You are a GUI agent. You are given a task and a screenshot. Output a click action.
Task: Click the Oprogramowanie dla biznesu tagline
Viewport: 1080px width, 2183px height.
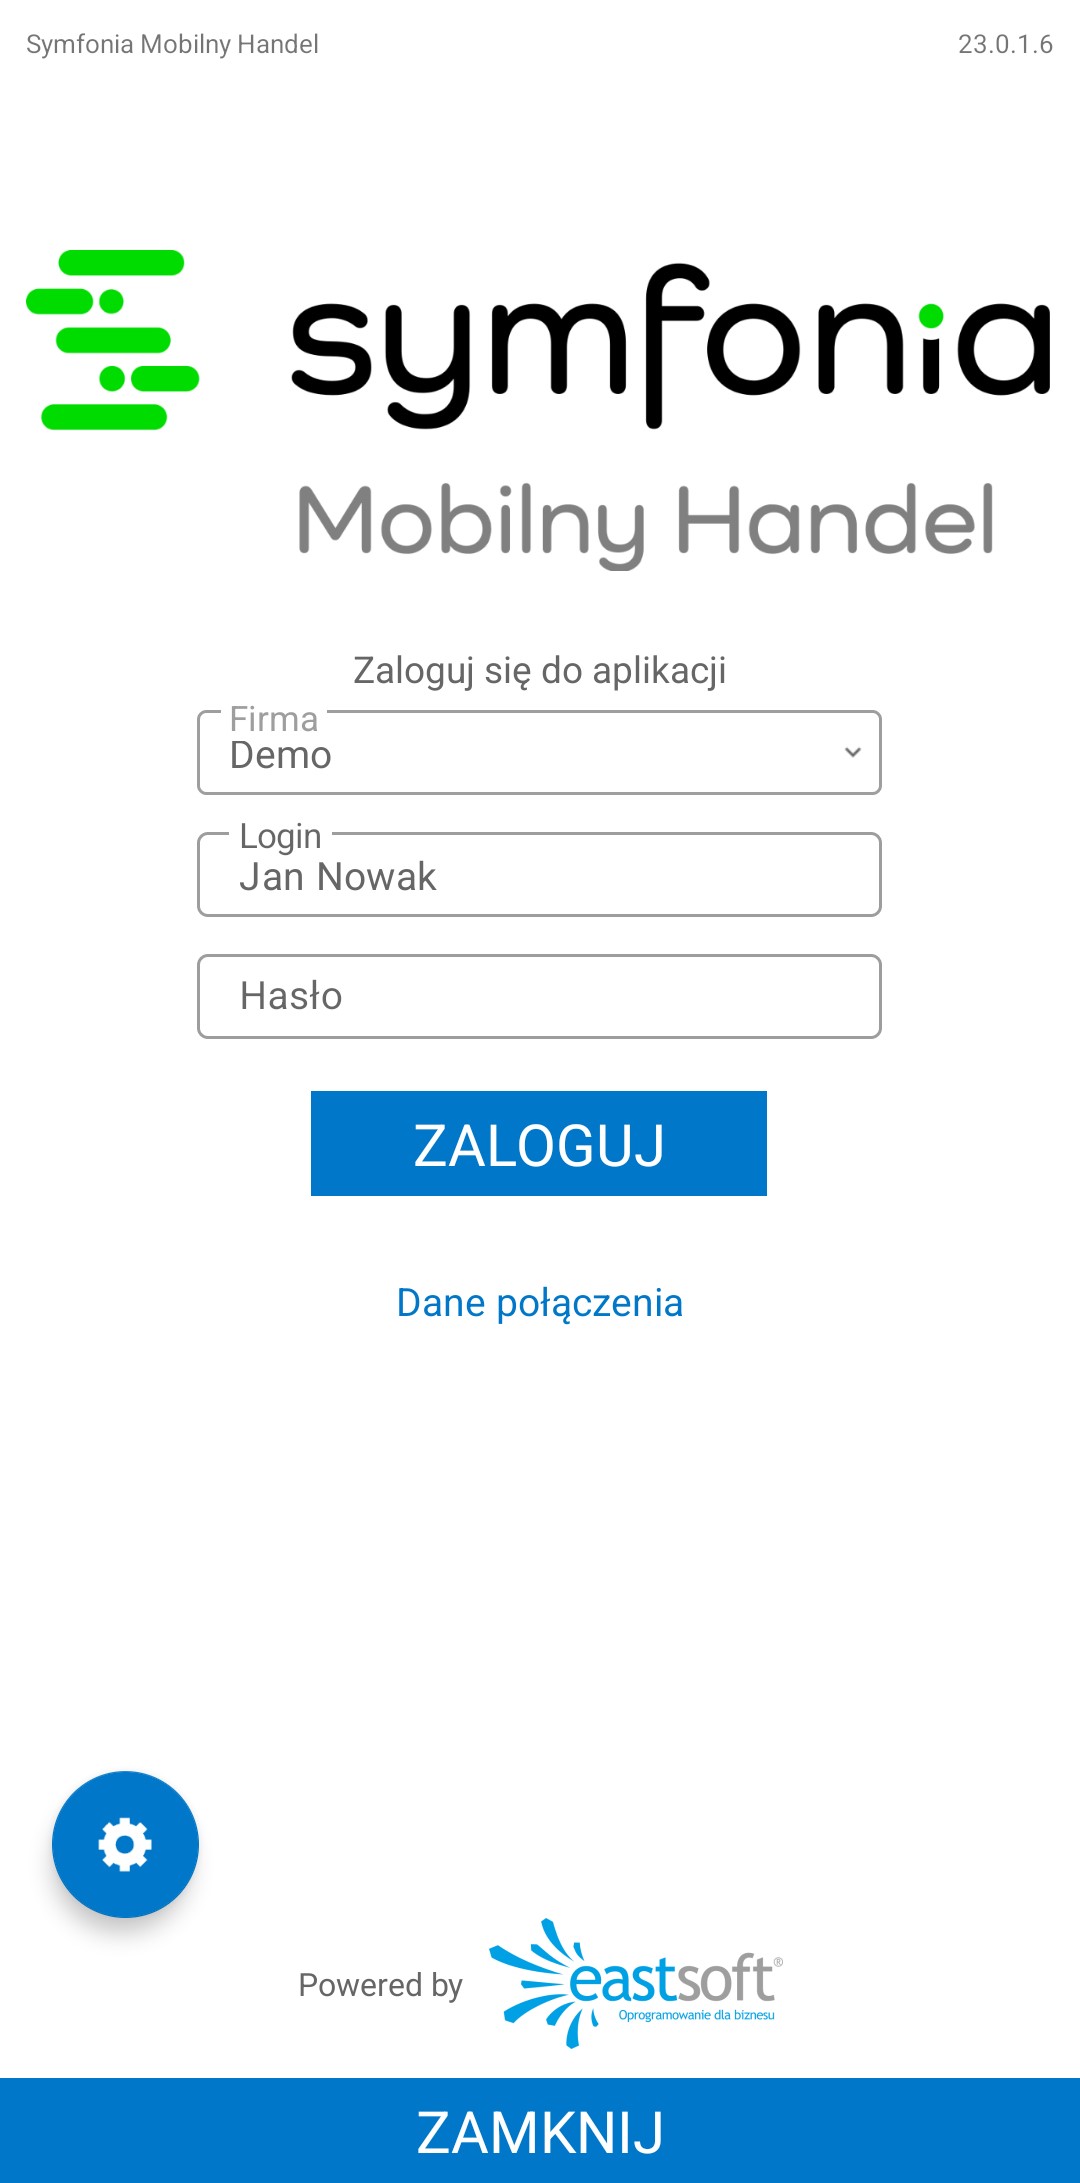(696, 2015)
